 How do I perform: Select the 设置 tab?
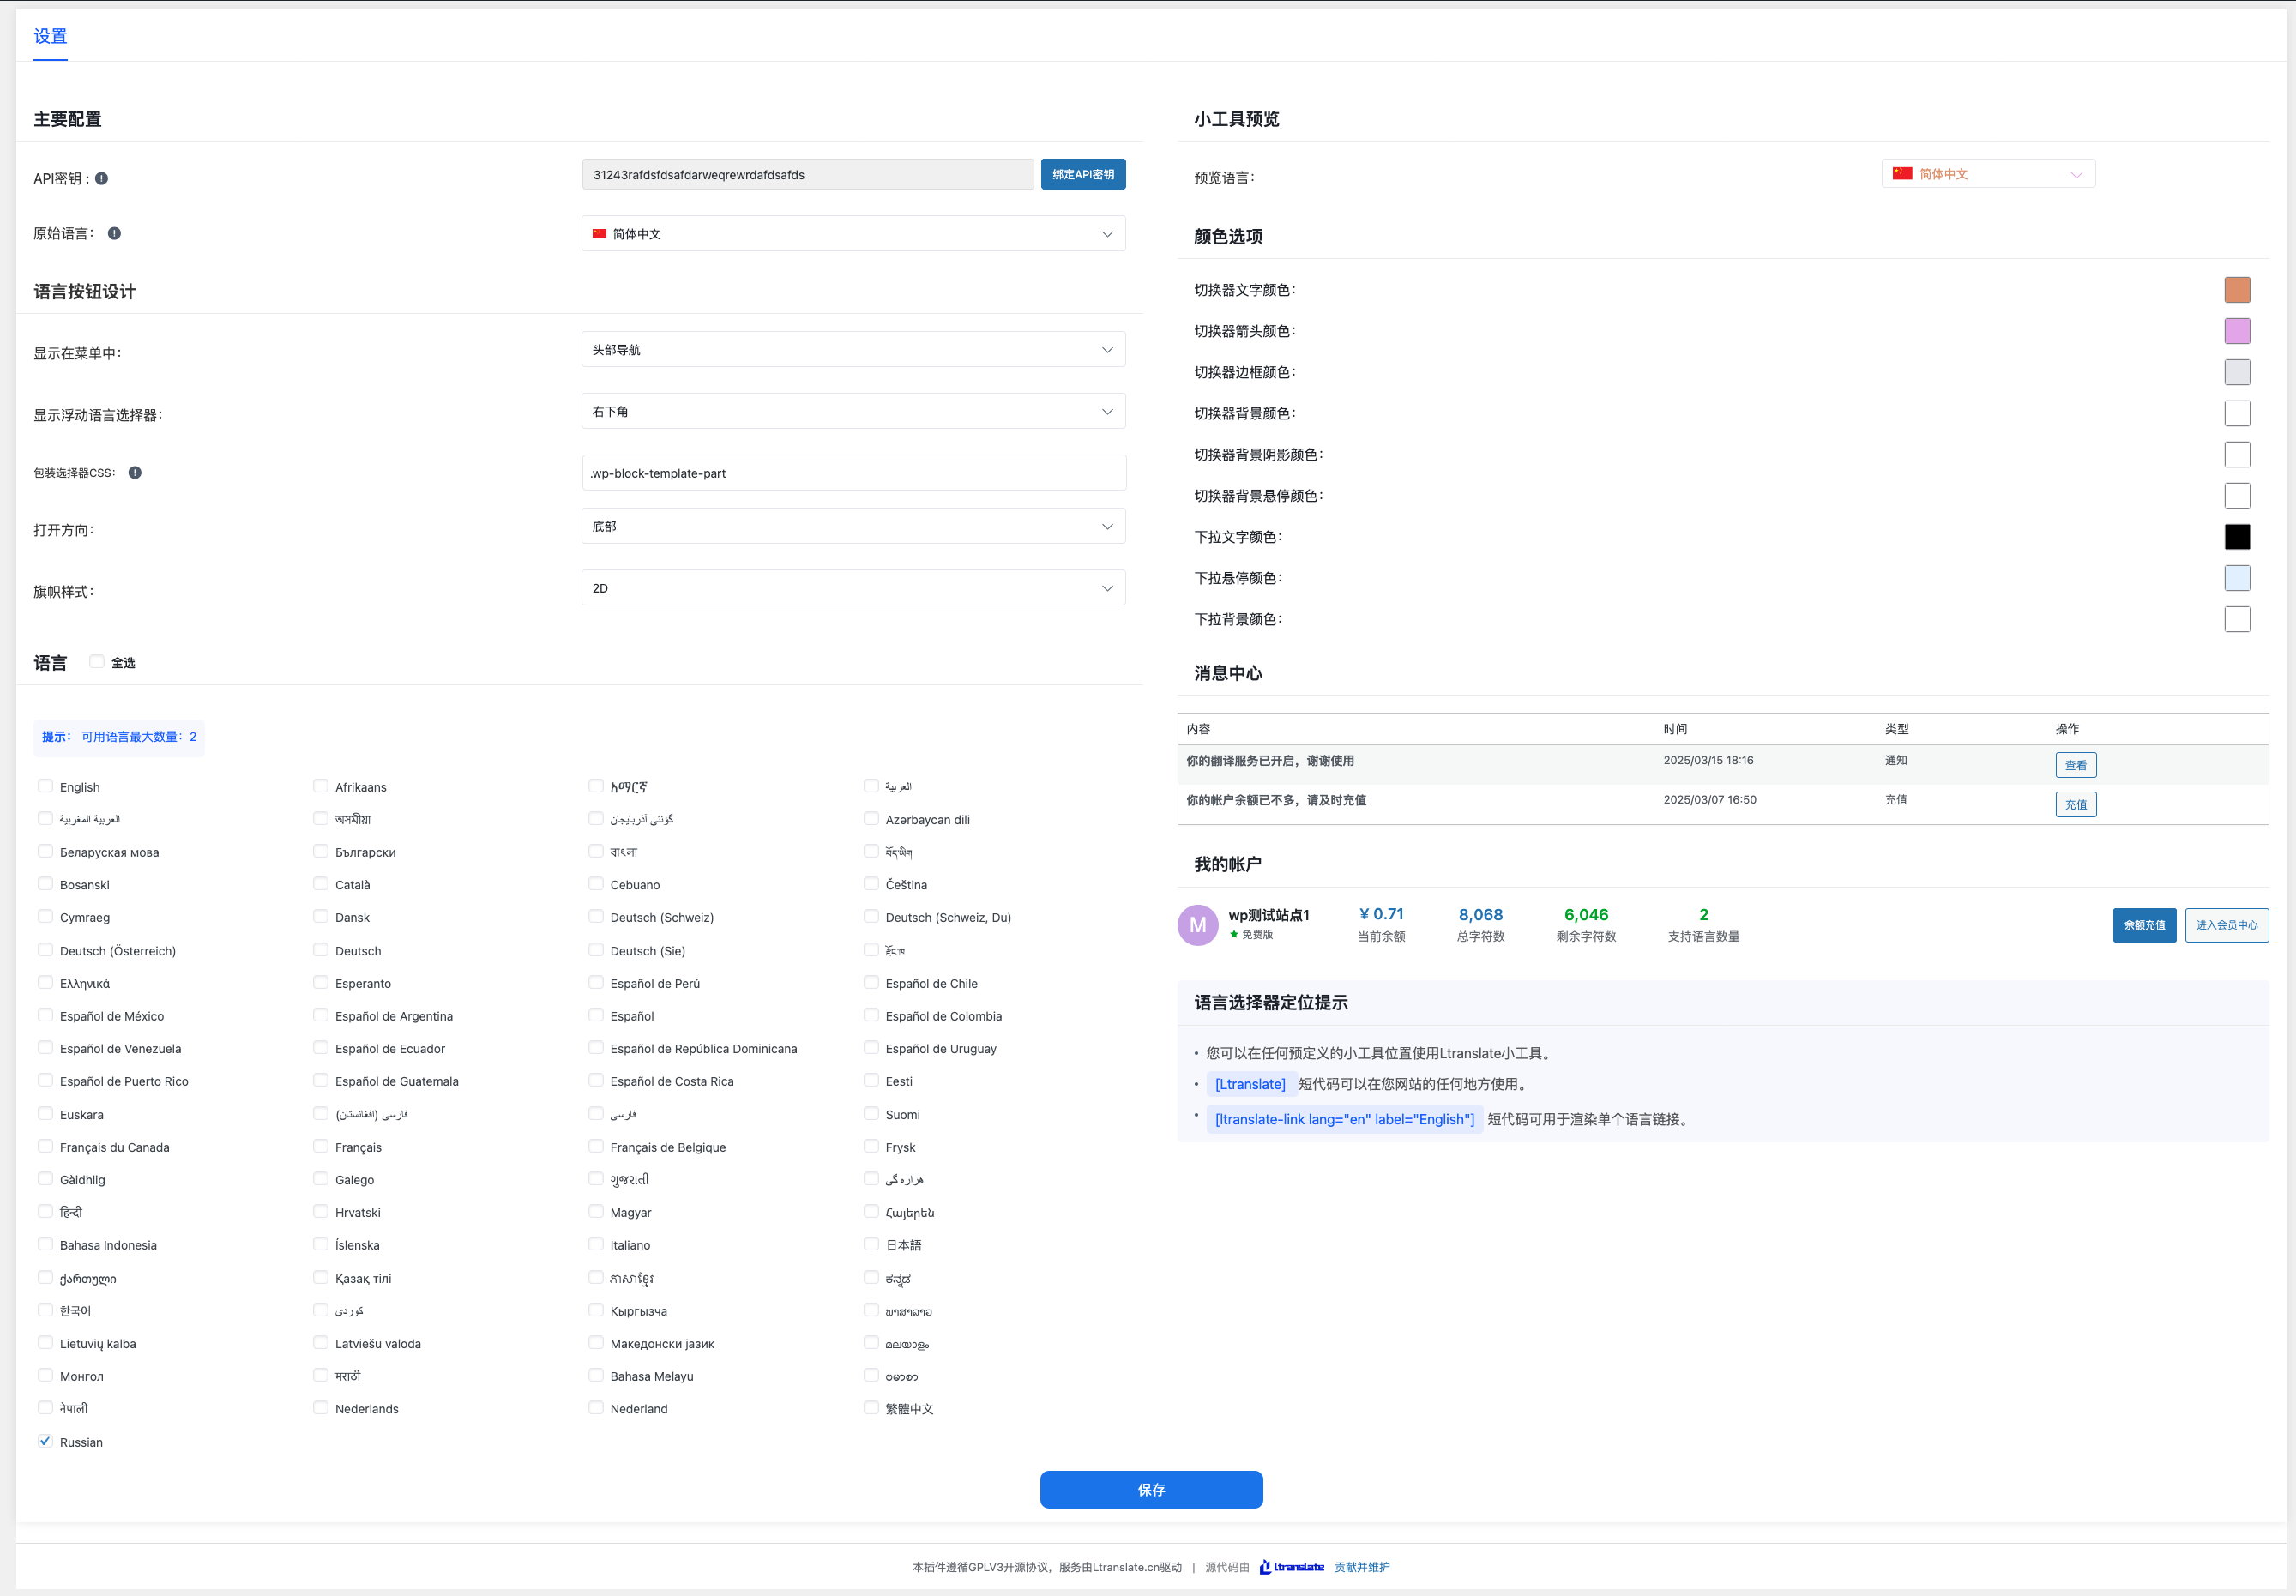click(x=50, y=37)
